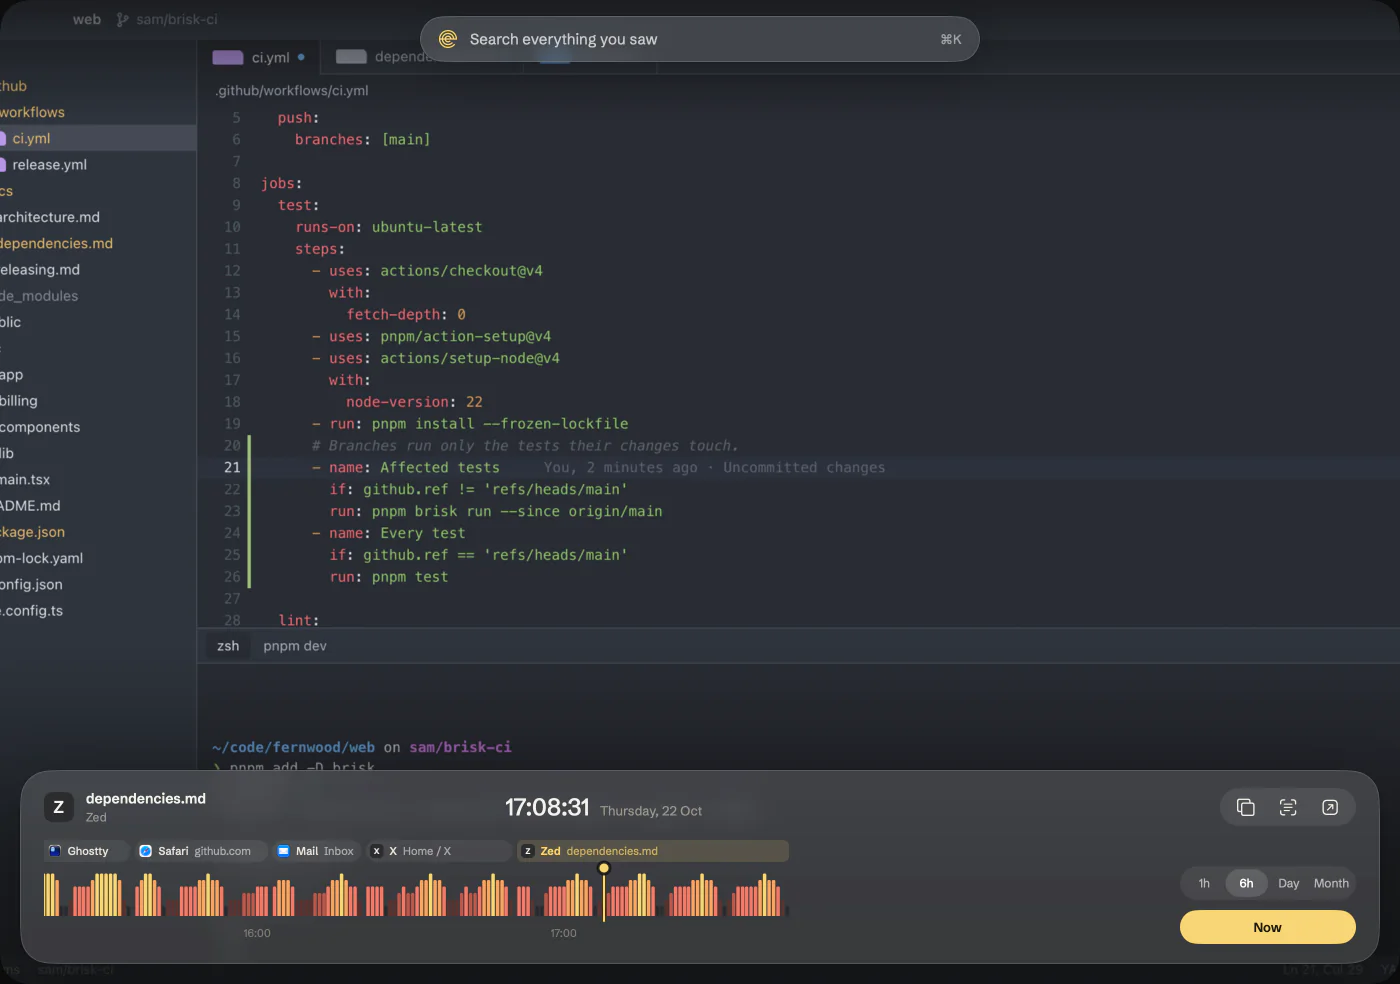Select the 1h time range
1400x984 pixels.
pos(1204,883)
